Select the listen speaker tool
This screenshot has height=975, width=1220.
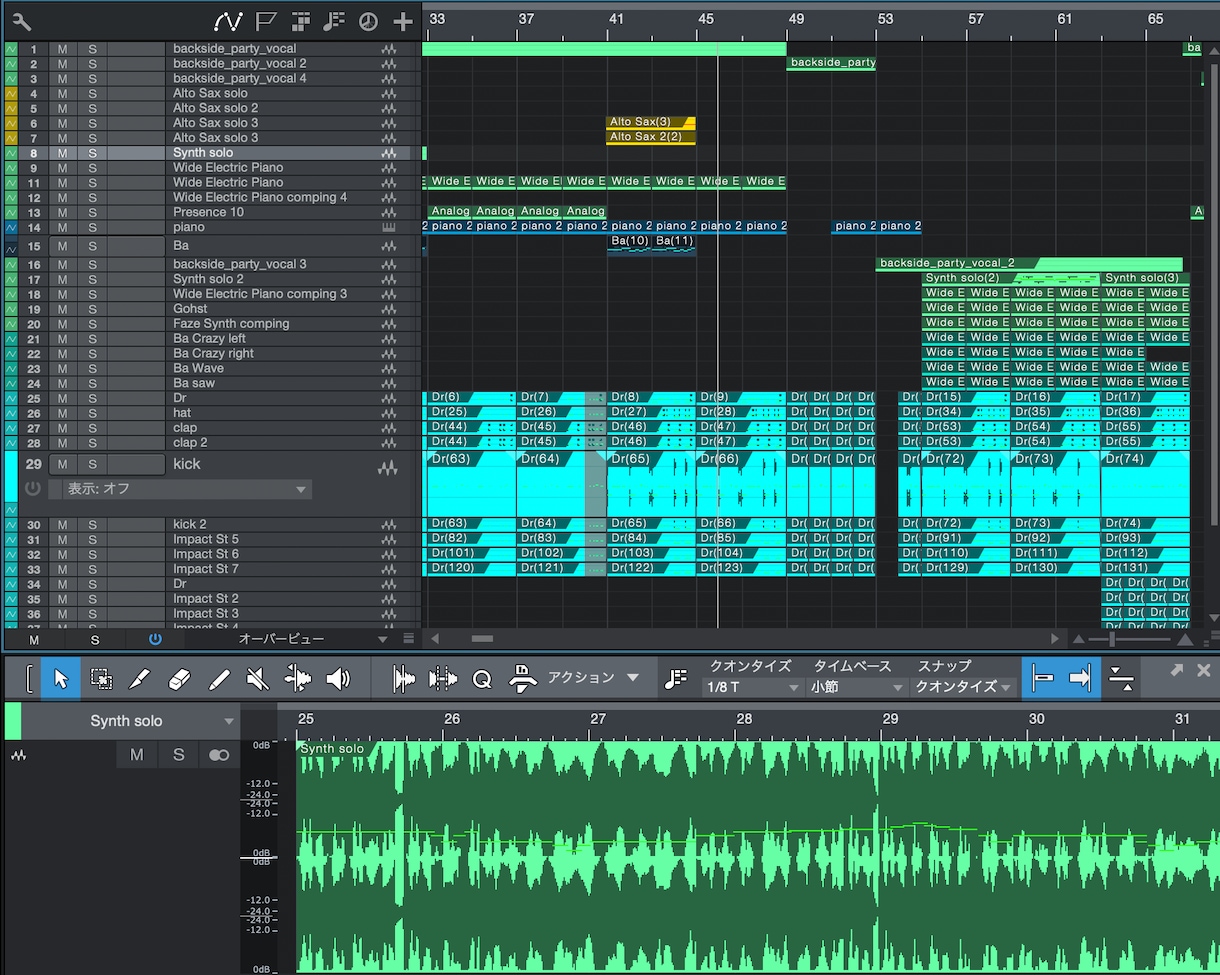[x=338, y=679]
